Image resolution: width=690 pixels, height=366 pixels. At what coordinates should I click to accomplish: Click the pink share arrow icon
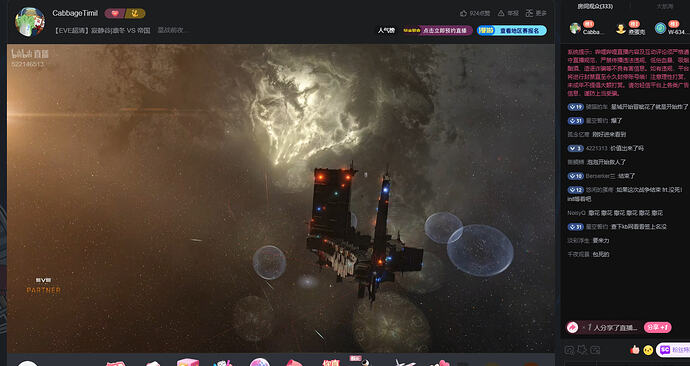[x=572, y=327]
